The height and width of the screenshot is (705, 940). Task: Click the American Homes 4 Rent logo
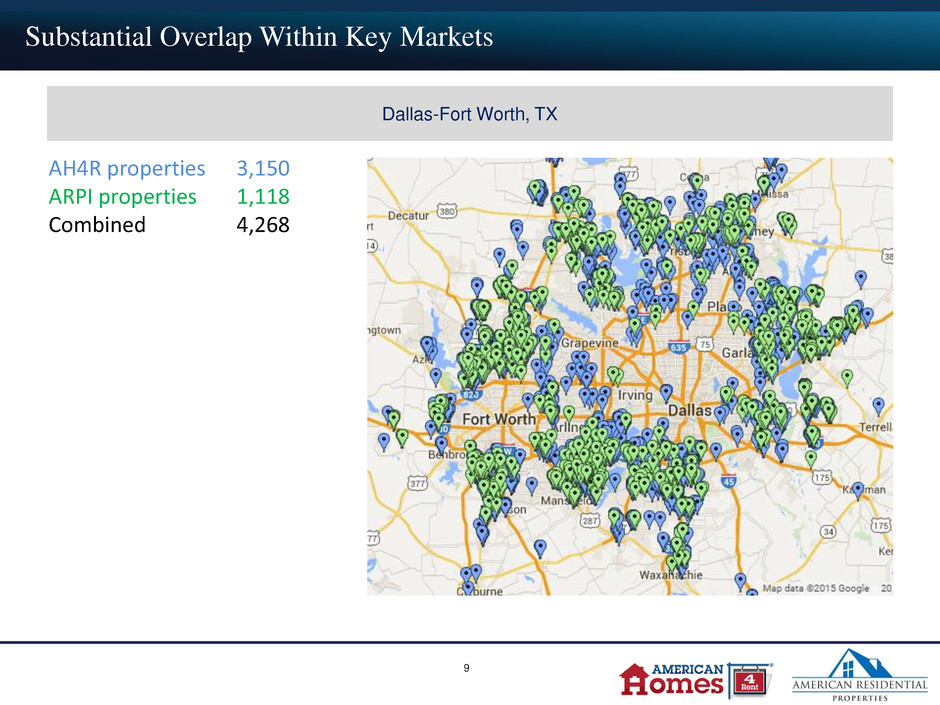696,680
